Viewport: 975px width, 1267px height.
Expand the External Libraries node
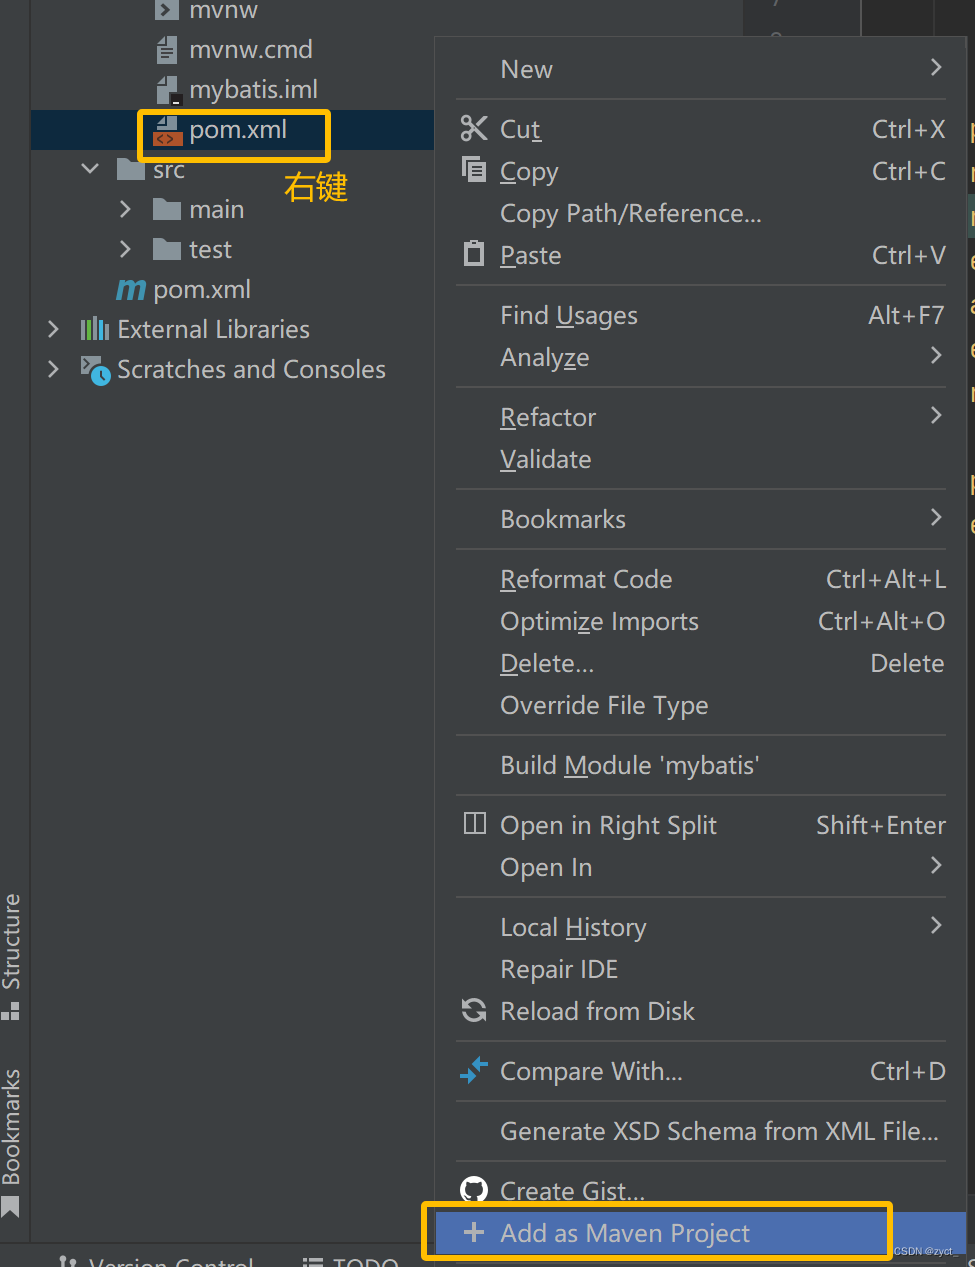click(54, 329)
